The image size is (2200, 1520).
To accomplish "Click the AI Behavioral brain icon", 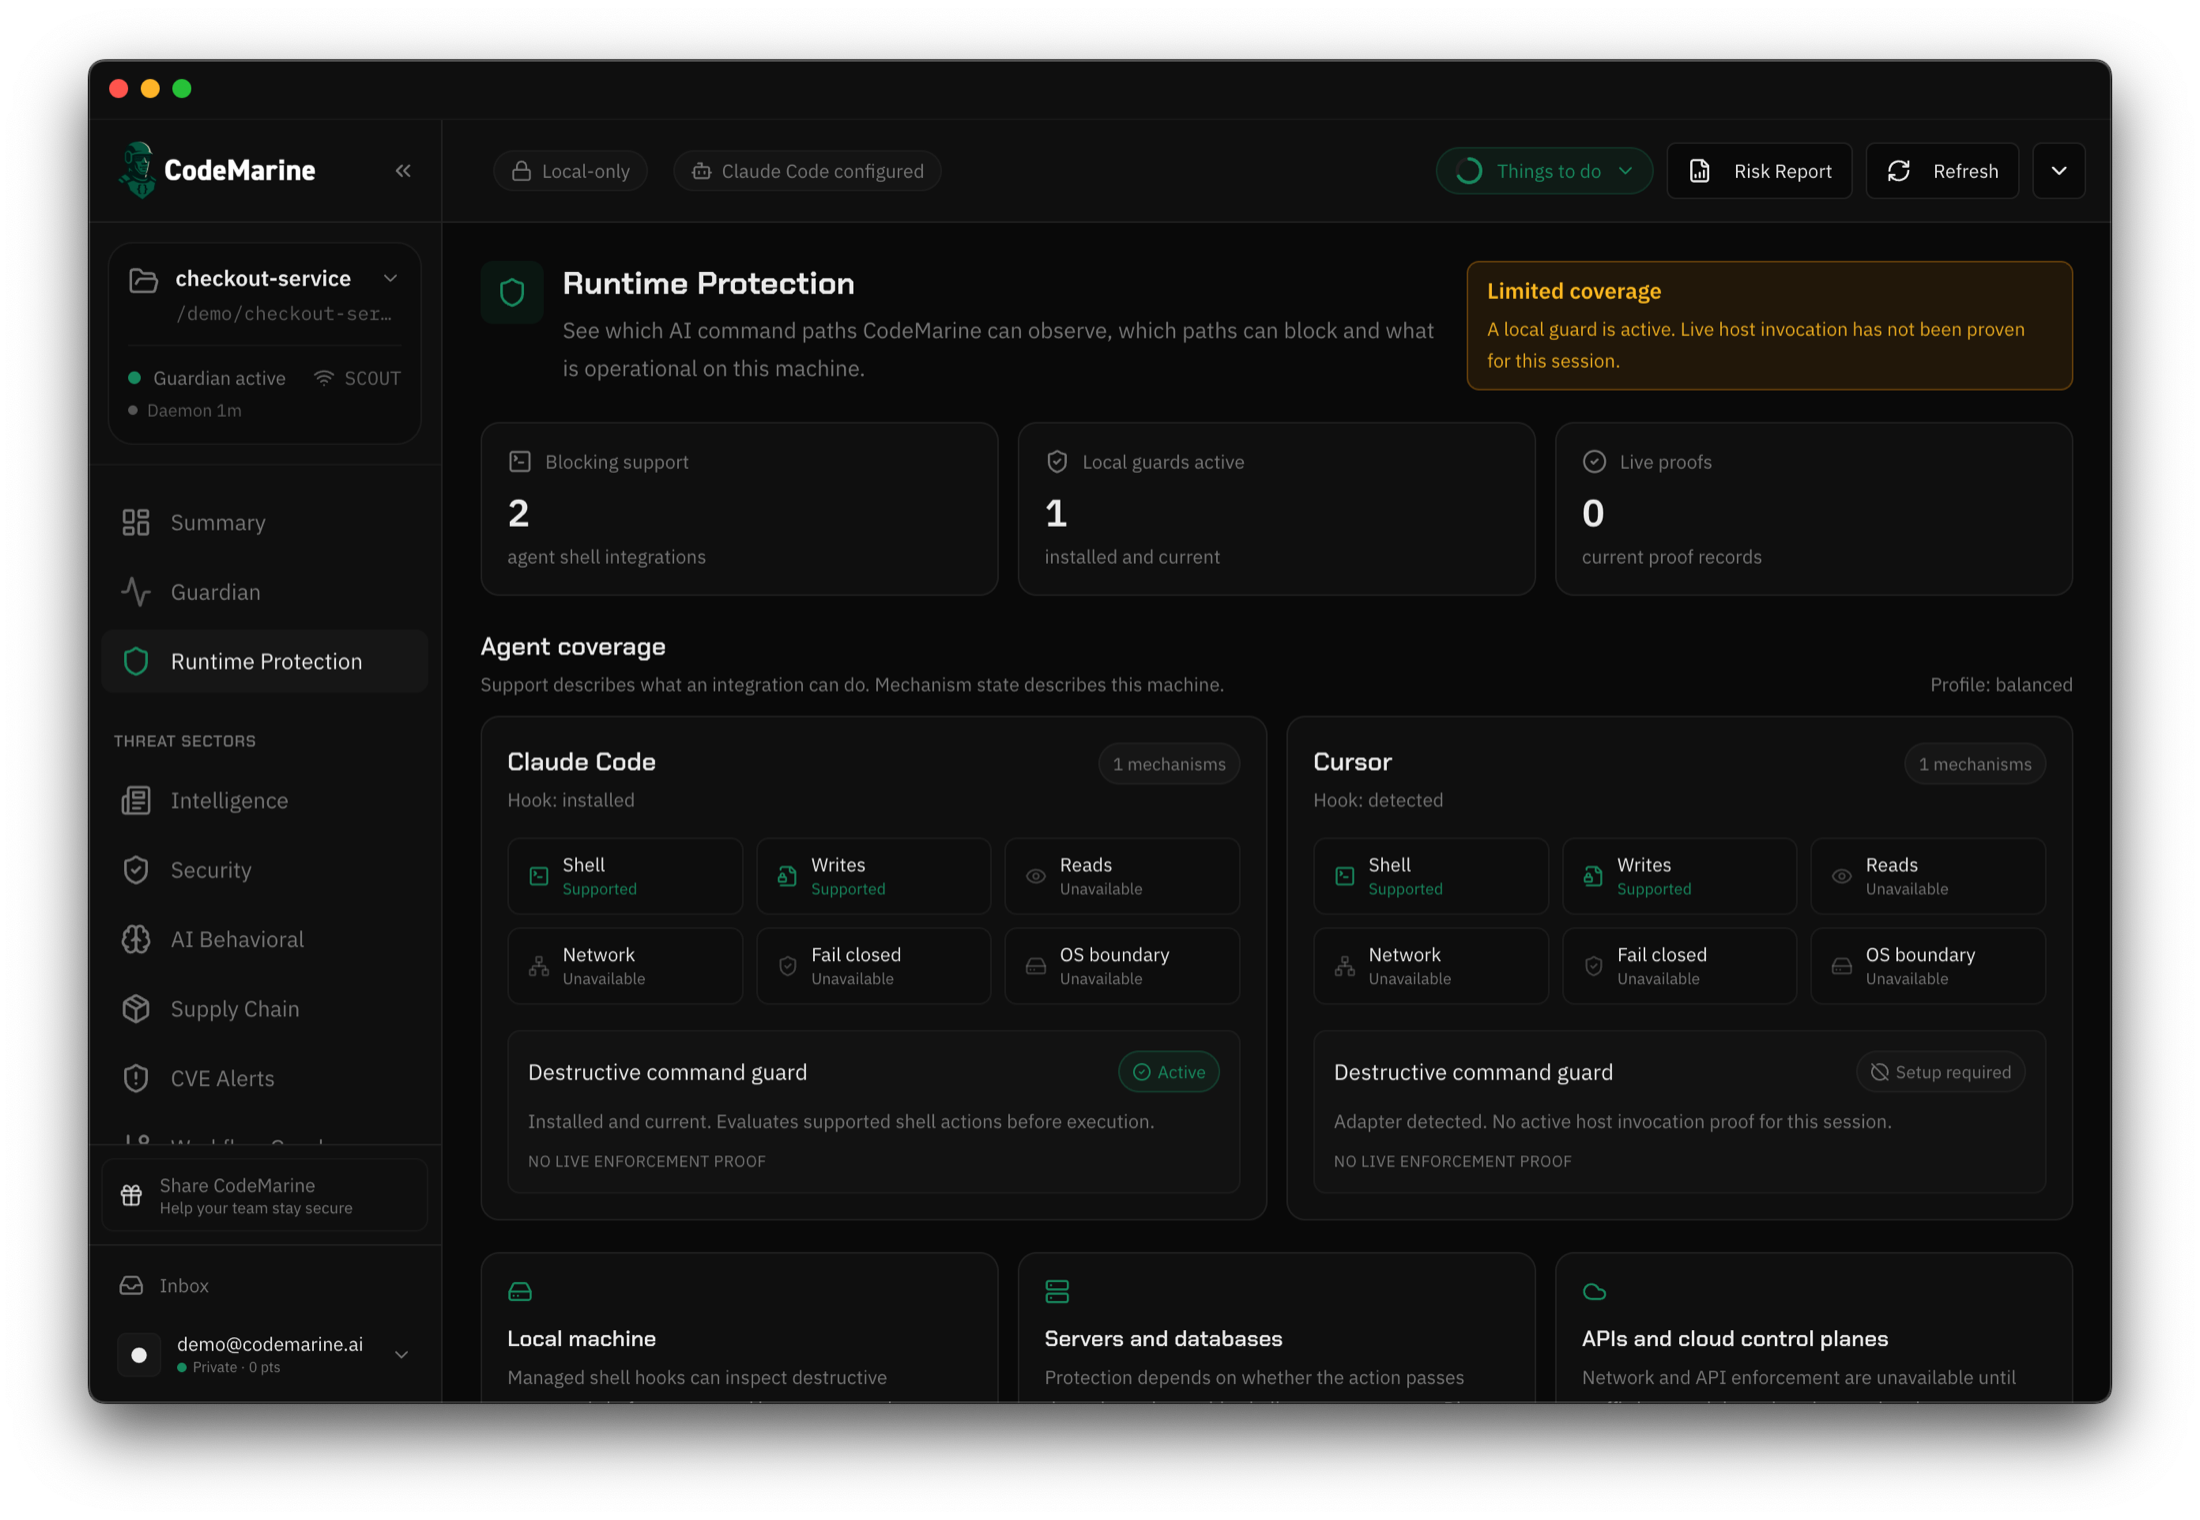I will [136, 939].
